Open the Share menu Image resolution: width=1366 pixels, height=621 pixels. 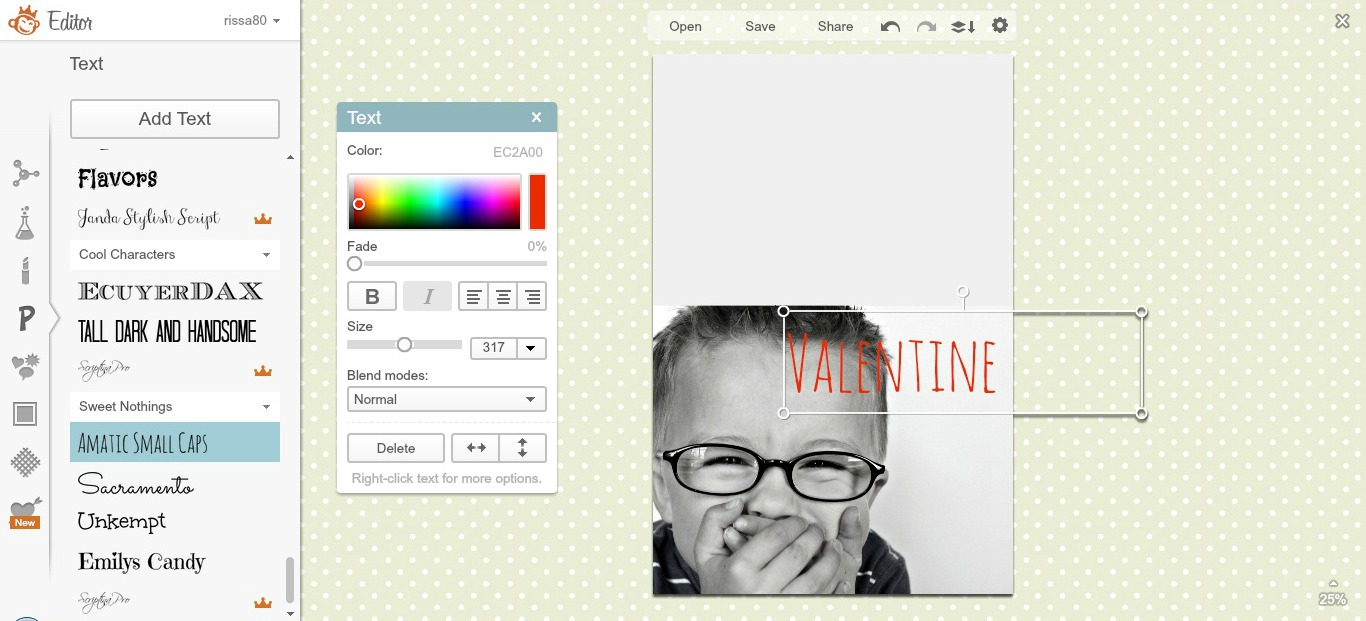[835, 26]
